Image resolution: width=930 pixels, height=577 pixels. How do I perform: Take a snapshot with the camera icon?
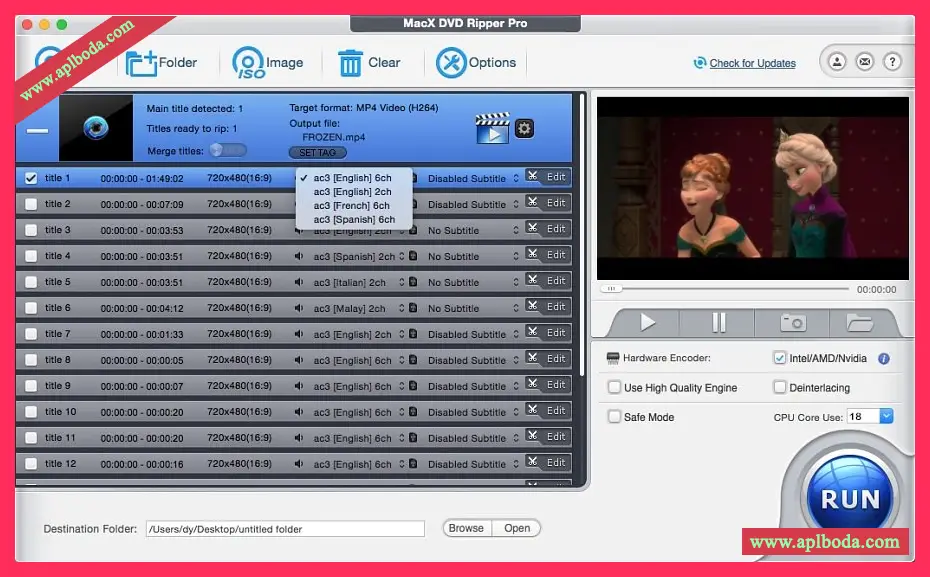[793, 322]
